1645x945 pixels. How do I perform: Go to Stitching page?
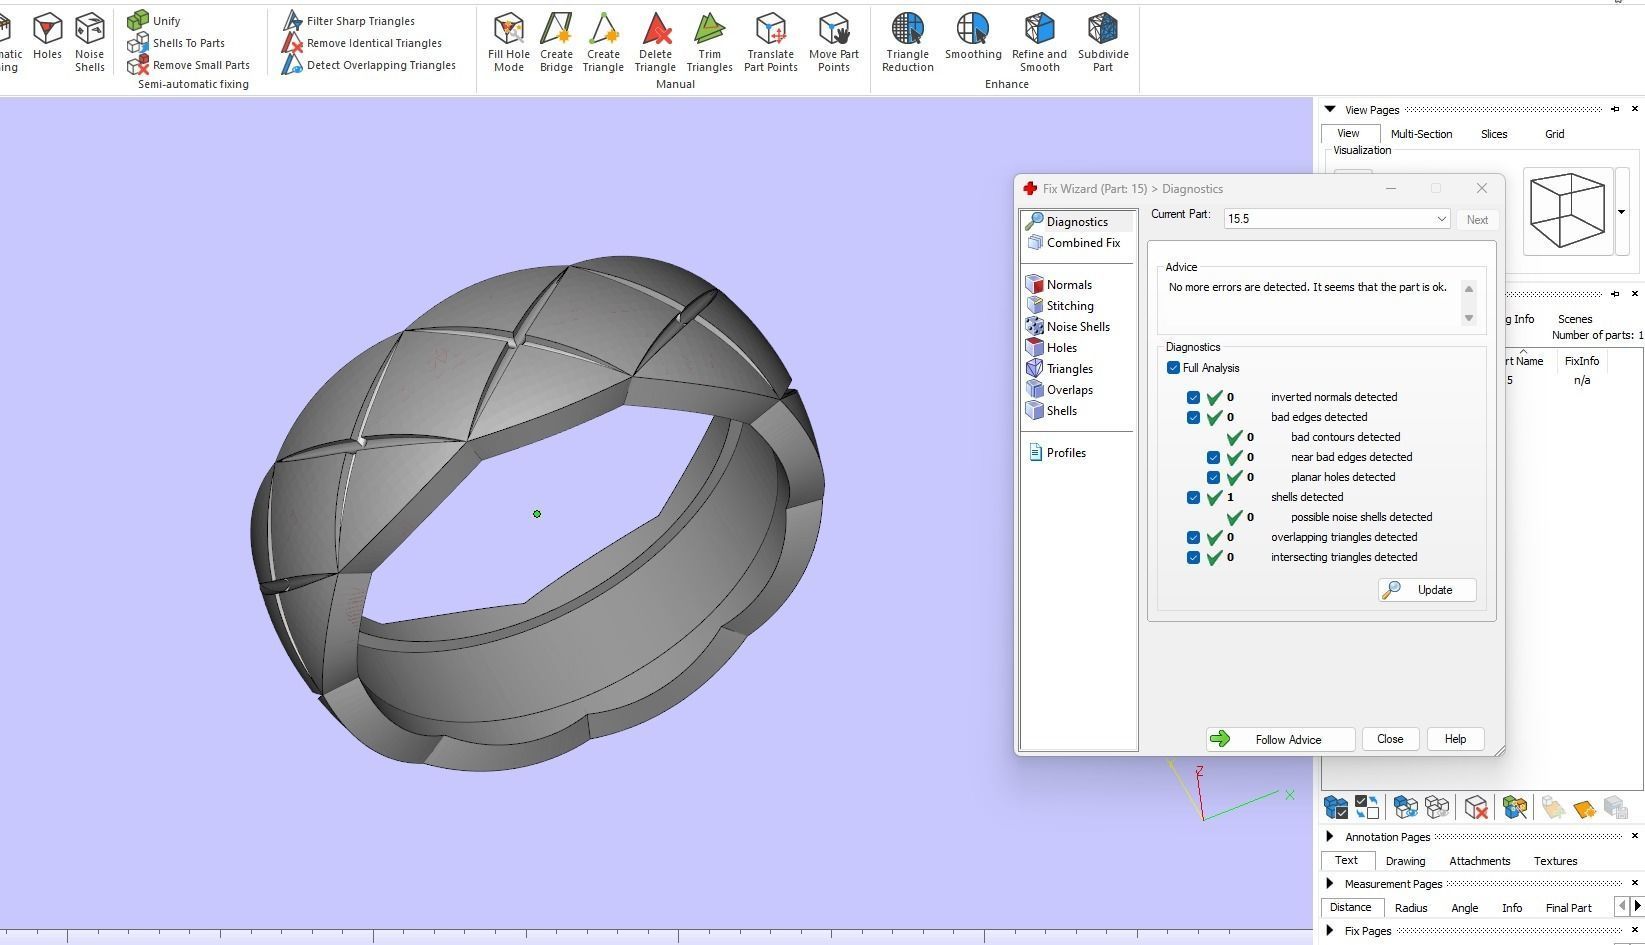[x=1061, y=306]
